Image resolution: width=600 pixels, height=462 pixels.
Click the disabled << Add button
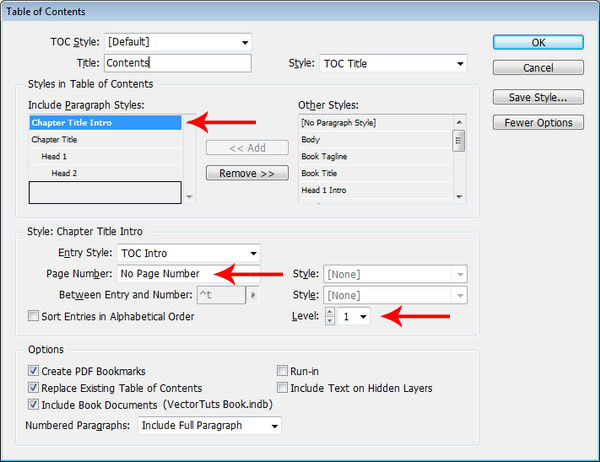247,148
